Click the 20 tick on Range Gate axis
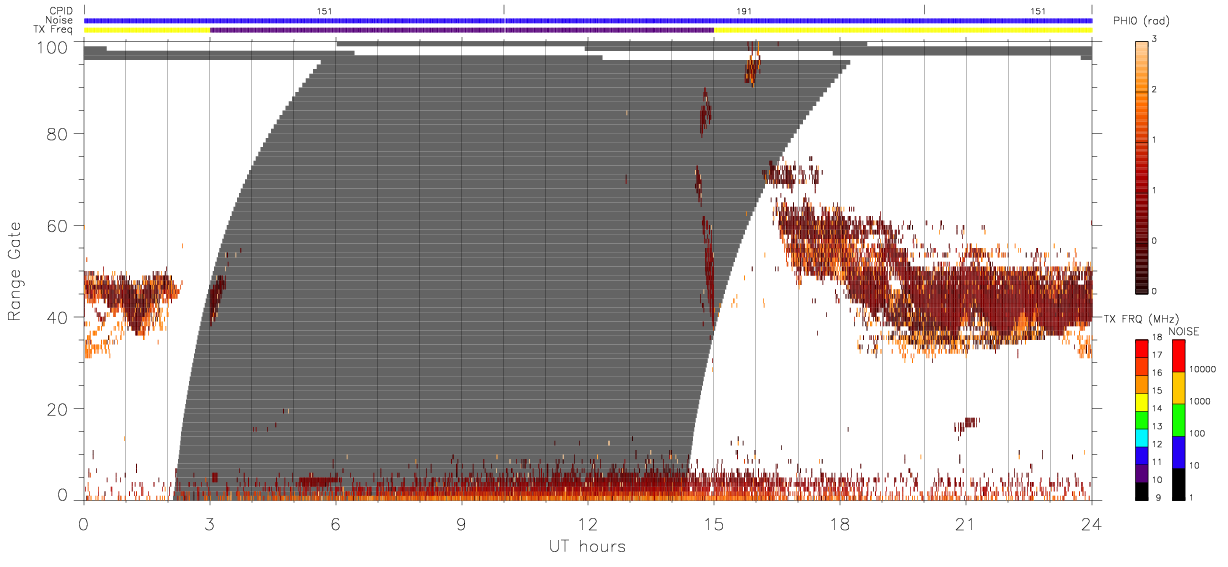Screen dimensions: 1228x567 coord(56,409)
